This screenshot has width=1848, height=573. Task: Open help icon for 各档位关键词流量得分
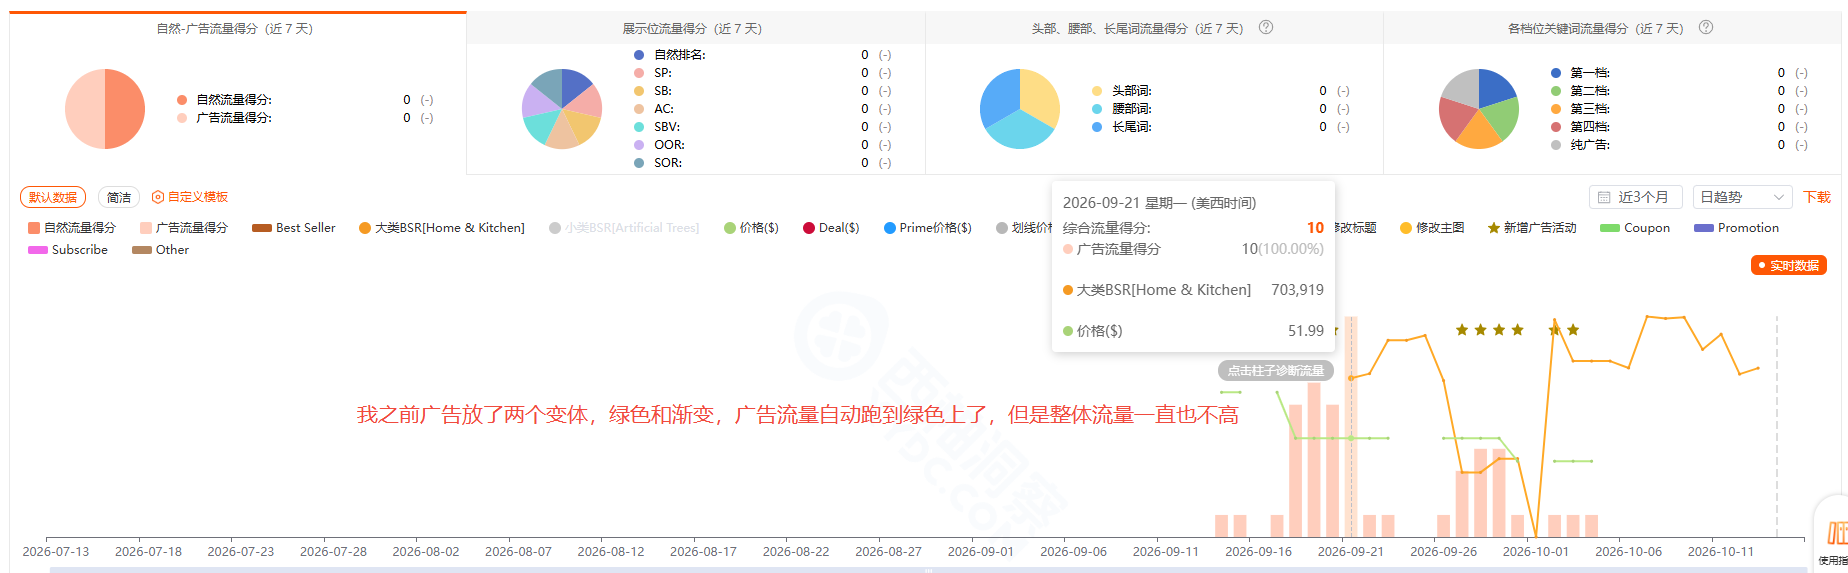[1706, 28]
